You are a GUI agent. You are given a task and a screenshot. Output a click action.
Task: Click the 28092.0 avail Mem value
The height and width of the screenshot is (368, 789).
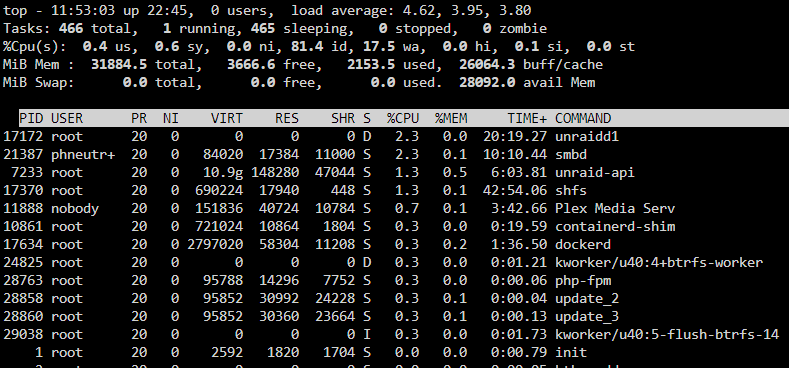pyautogui.click(x=488, y=83)
